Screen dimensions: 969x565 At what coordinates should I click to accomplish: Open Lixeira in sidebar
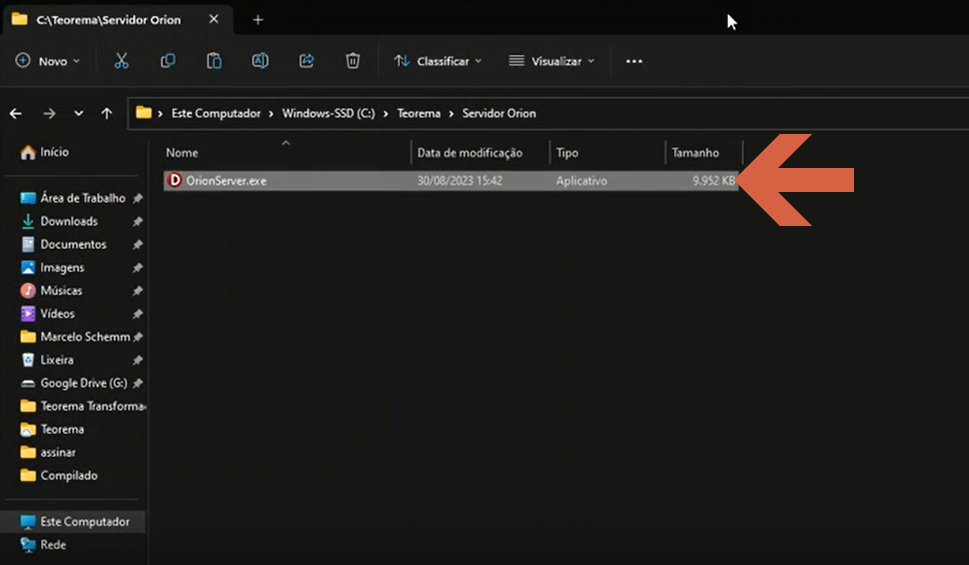[x=48, y=360]
